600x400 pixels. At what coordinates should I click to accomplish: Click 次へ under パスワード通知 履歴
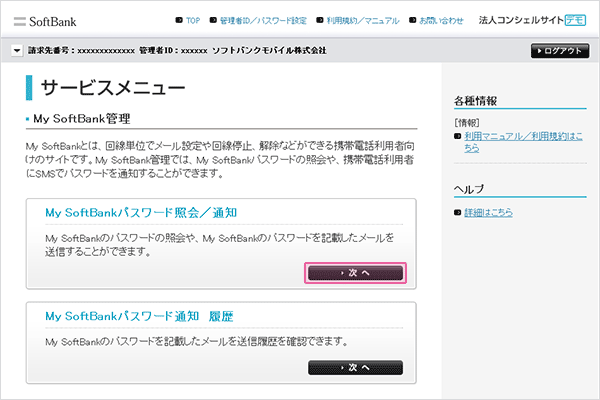pos(355,367)
